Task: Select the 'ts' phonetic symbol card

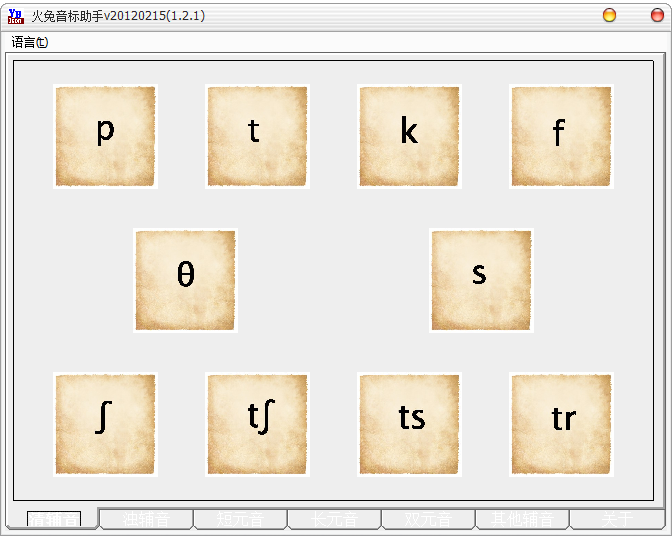Action: point(409,424)
